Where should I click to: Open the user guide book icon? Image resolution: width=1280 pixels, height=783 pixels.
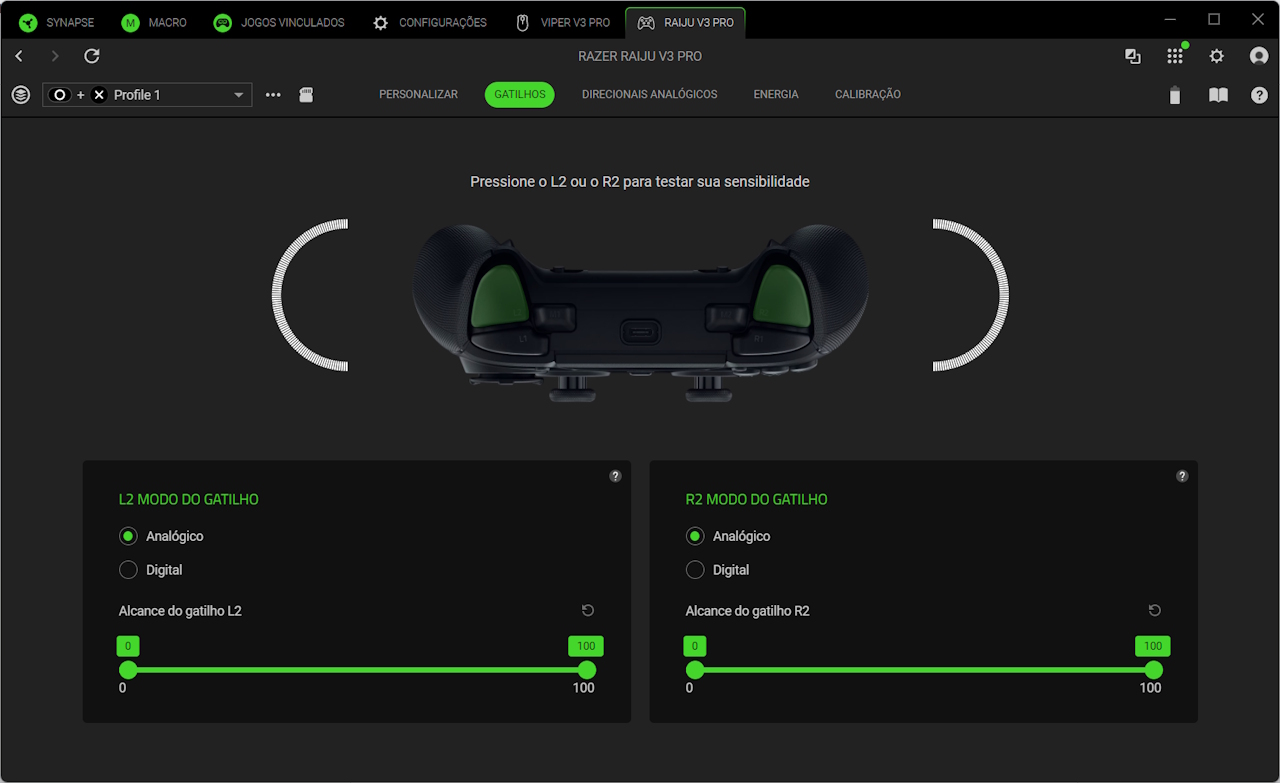1218,95
